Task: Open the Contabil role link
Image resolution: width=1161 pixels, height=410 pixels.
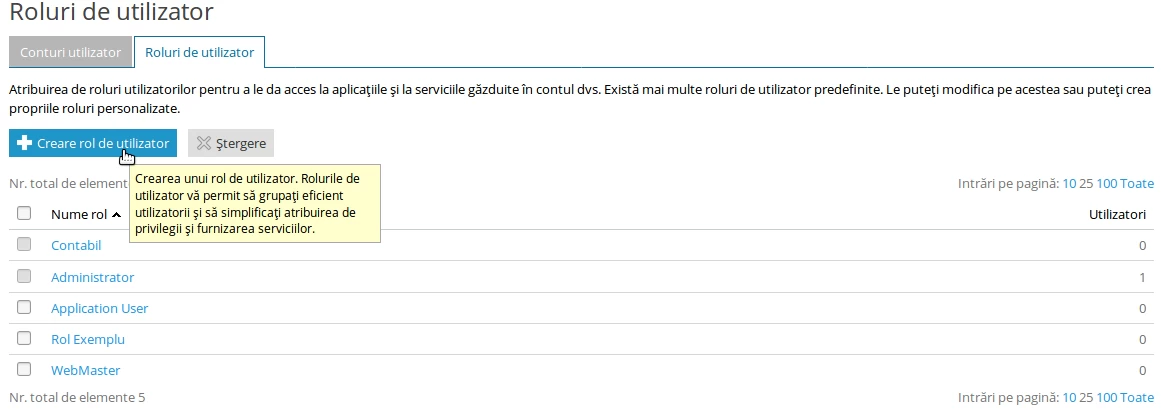Action: click(x=76, y=246)
